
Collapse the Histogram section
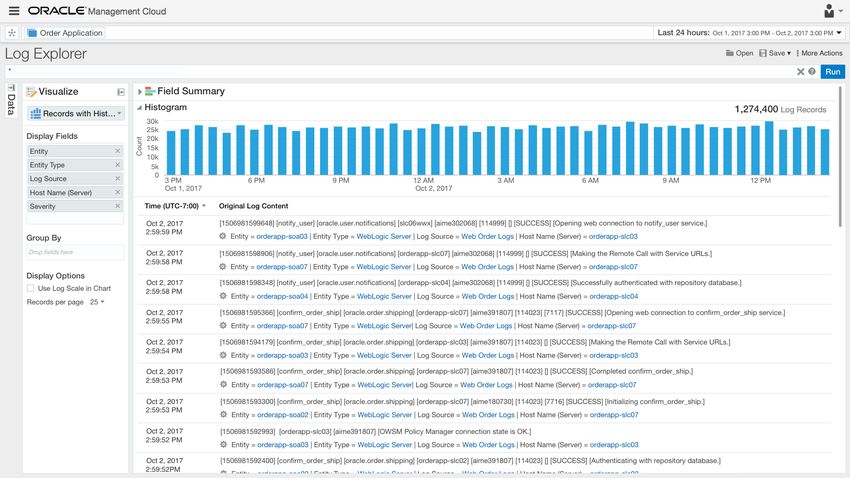(x=139, y=108)
